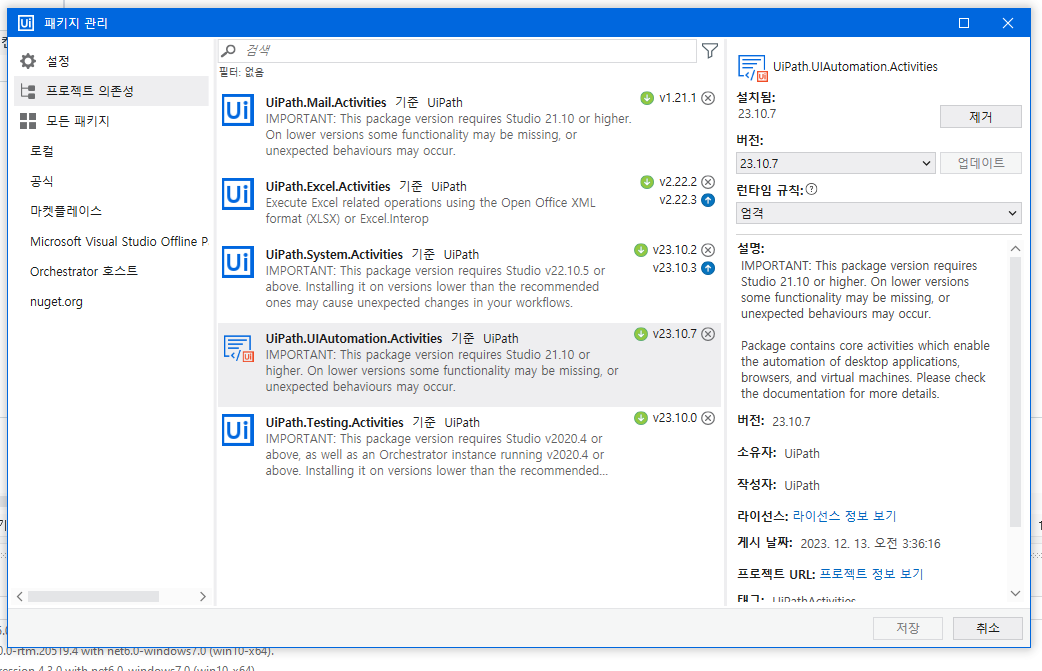Click installed green icon next to v23.10.7
The height and width of the screenshot is (671, 1042).
(641, 334)
